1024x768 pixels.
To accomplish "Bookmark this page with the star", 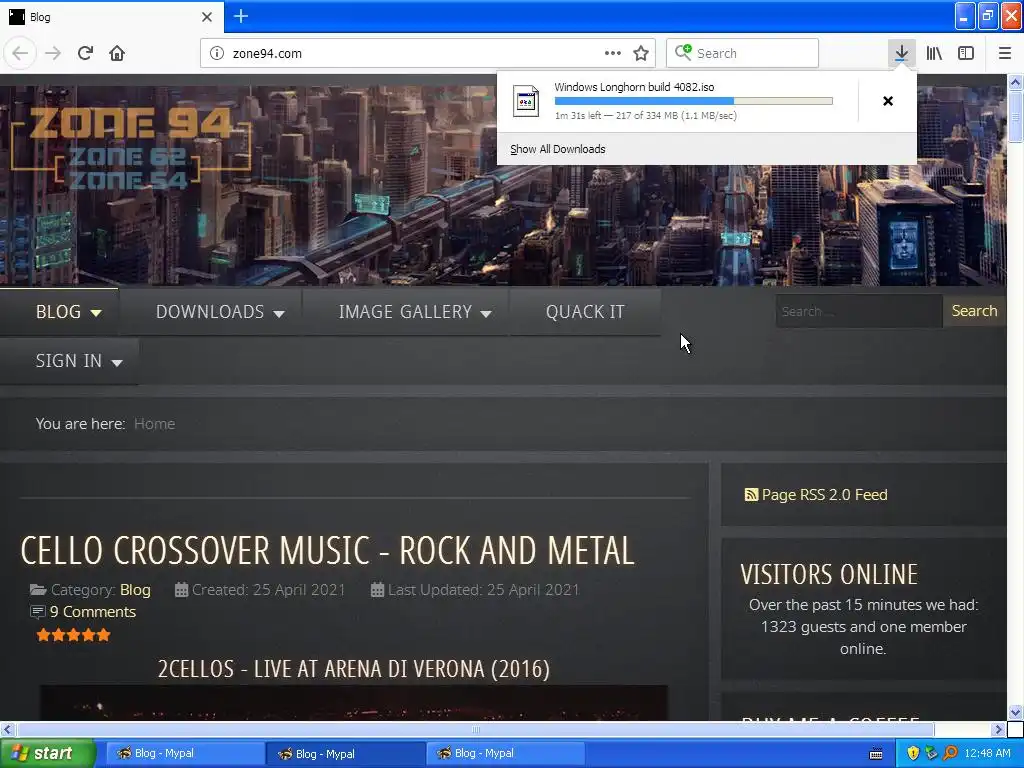I will point(641,53).
